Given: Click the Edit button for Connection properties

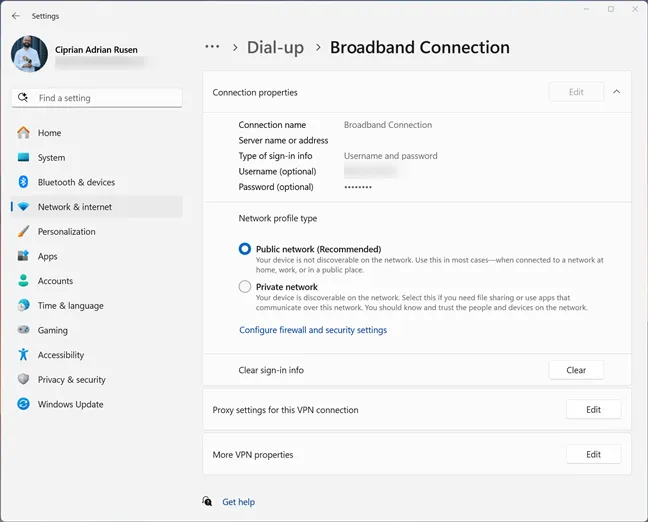Looking at the screenshot, I should 576,92.
